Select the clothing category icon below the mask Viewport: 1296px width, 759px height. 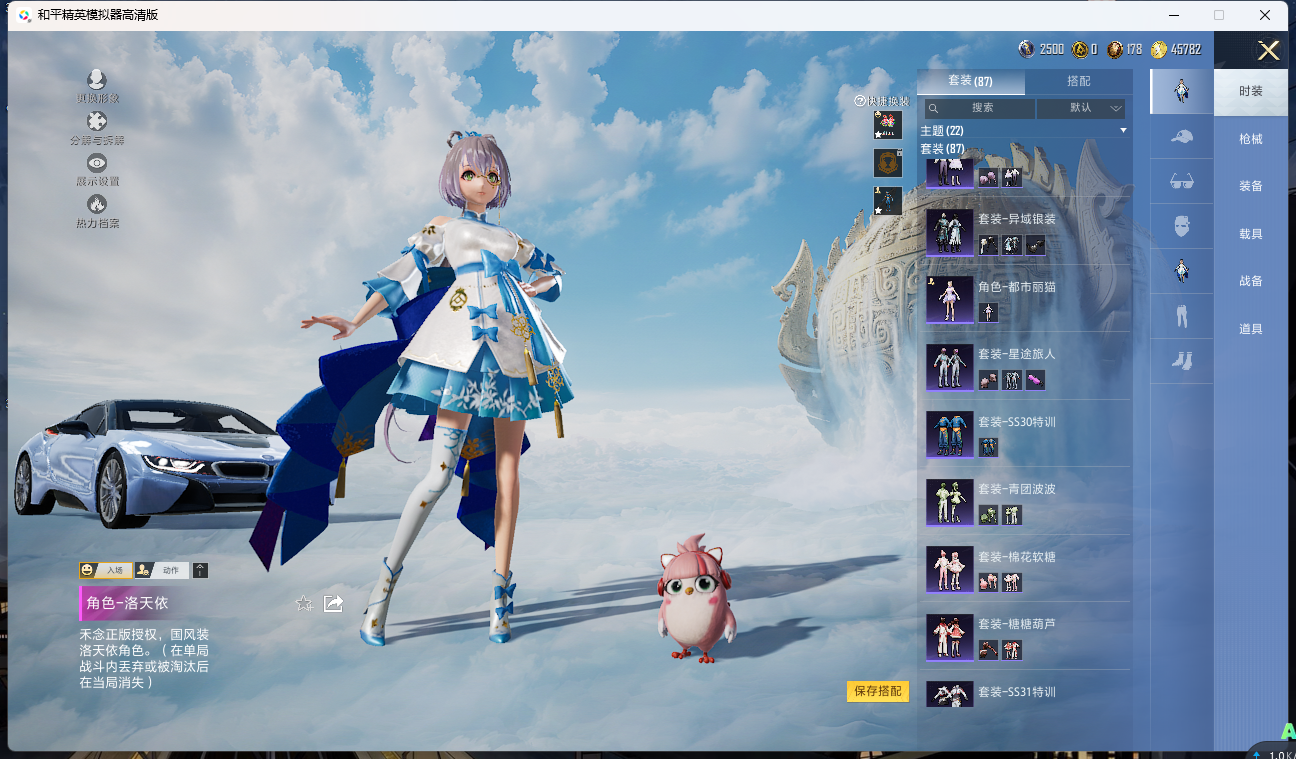(x=1181, y=271)
